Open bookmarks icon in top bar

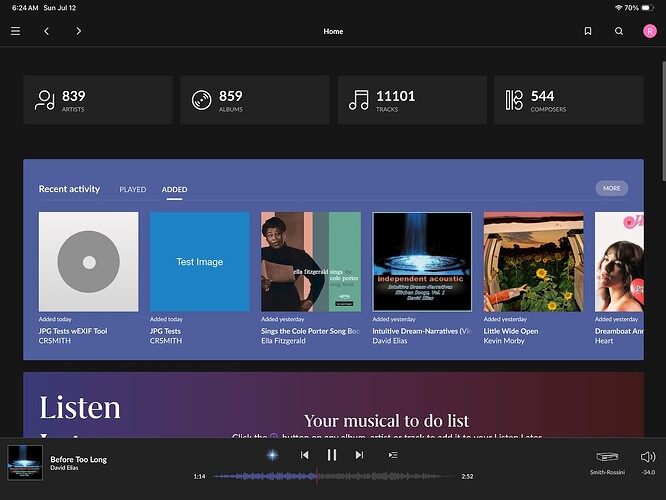(588, 31)
